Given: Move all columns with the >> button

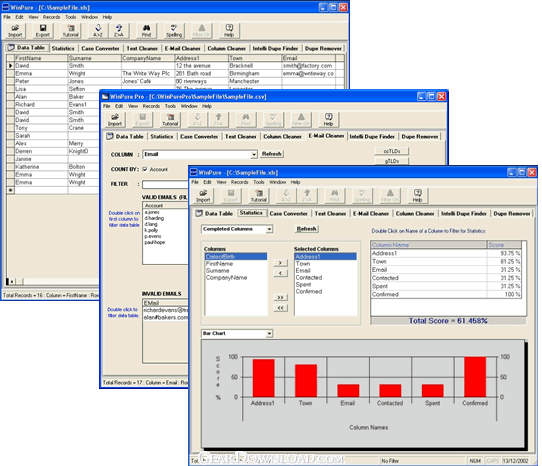Looking at the screenshot, I should [x=280, y=297].
